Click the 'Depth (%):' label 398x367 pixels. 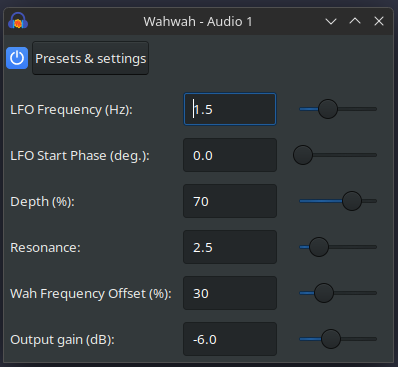tap(42, 202)
